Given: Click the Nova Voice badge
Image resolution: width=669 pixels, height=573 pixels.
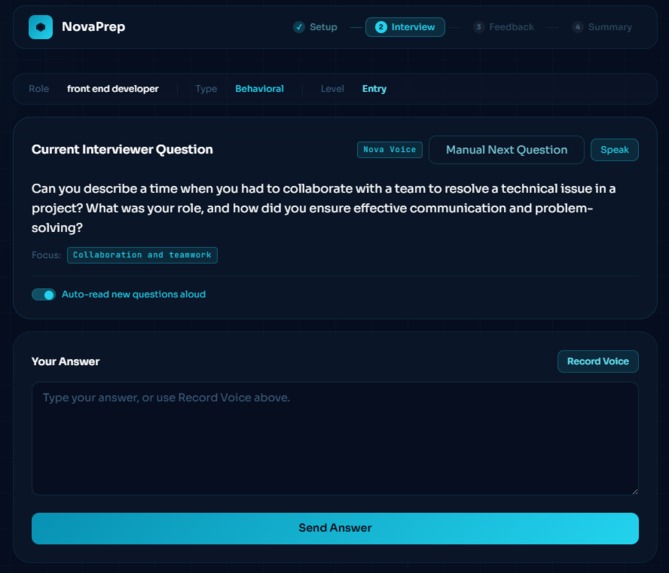Looking at the screenshot, I should 390,149.
